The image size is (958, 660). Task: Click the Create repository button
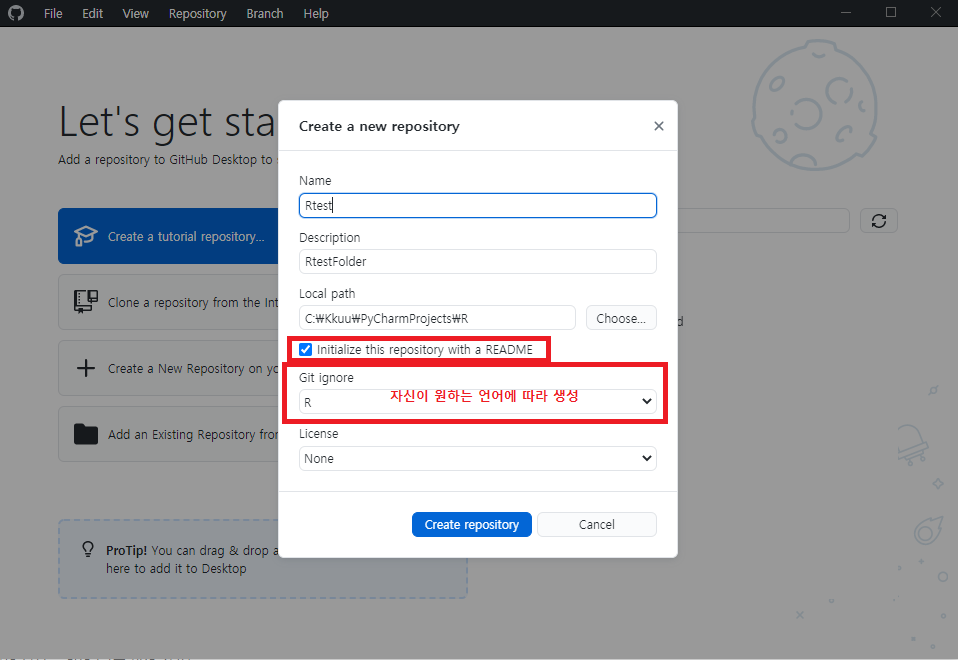tap(472, 524)
